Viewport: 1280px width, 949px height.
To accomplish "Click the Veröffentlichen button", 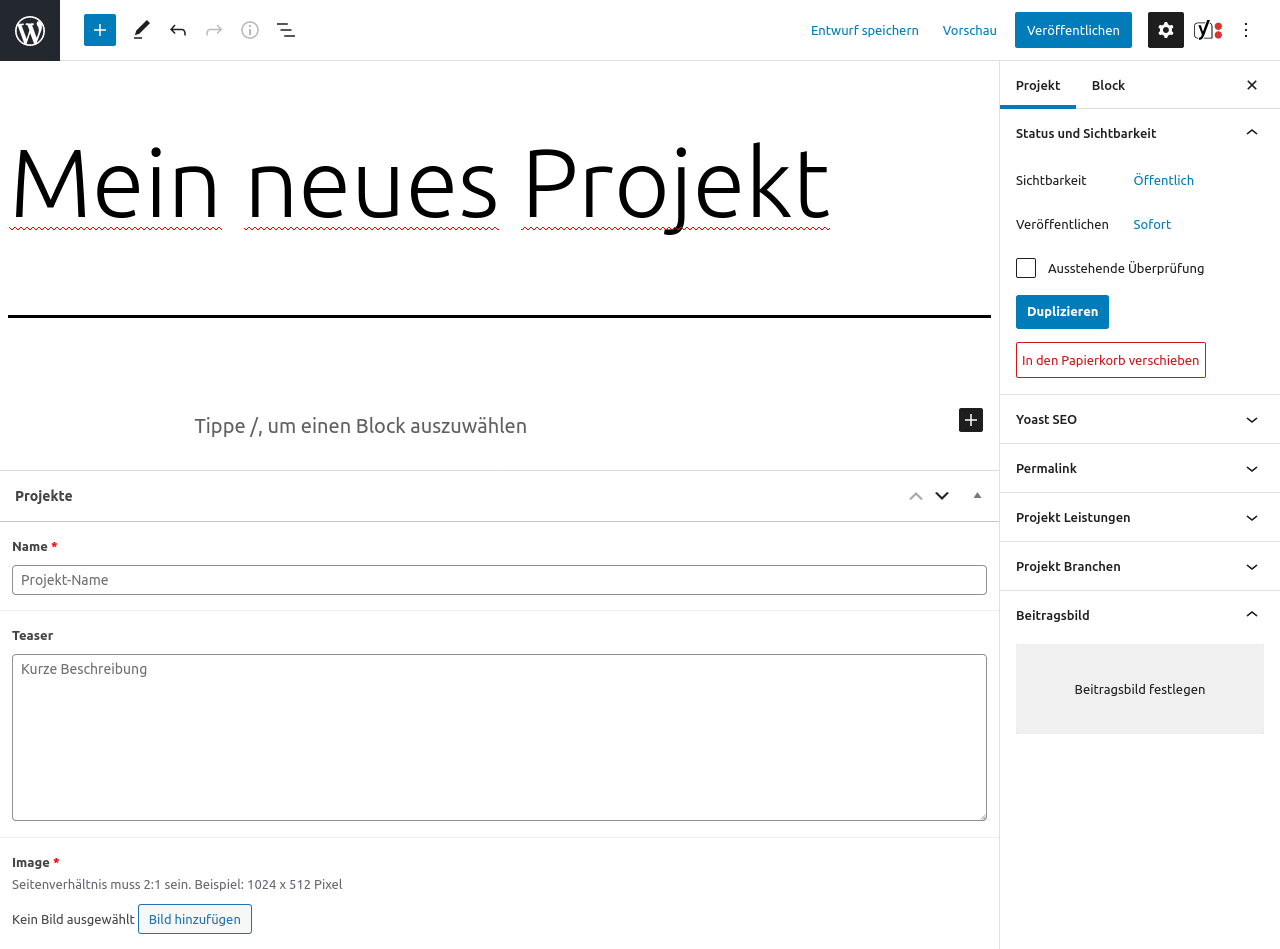I will click(x=1073, y=30).
